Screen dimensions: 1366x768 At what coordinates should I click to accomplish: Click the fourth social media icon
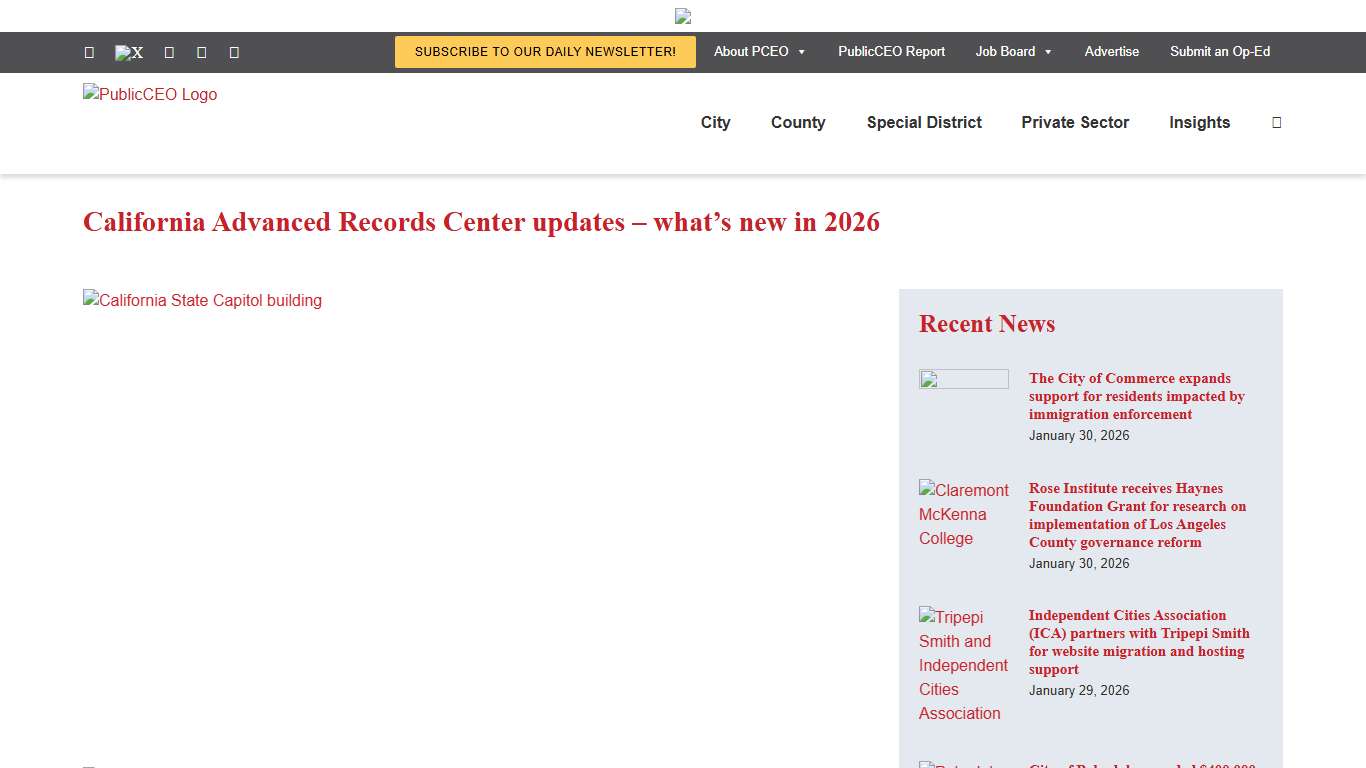201,52
